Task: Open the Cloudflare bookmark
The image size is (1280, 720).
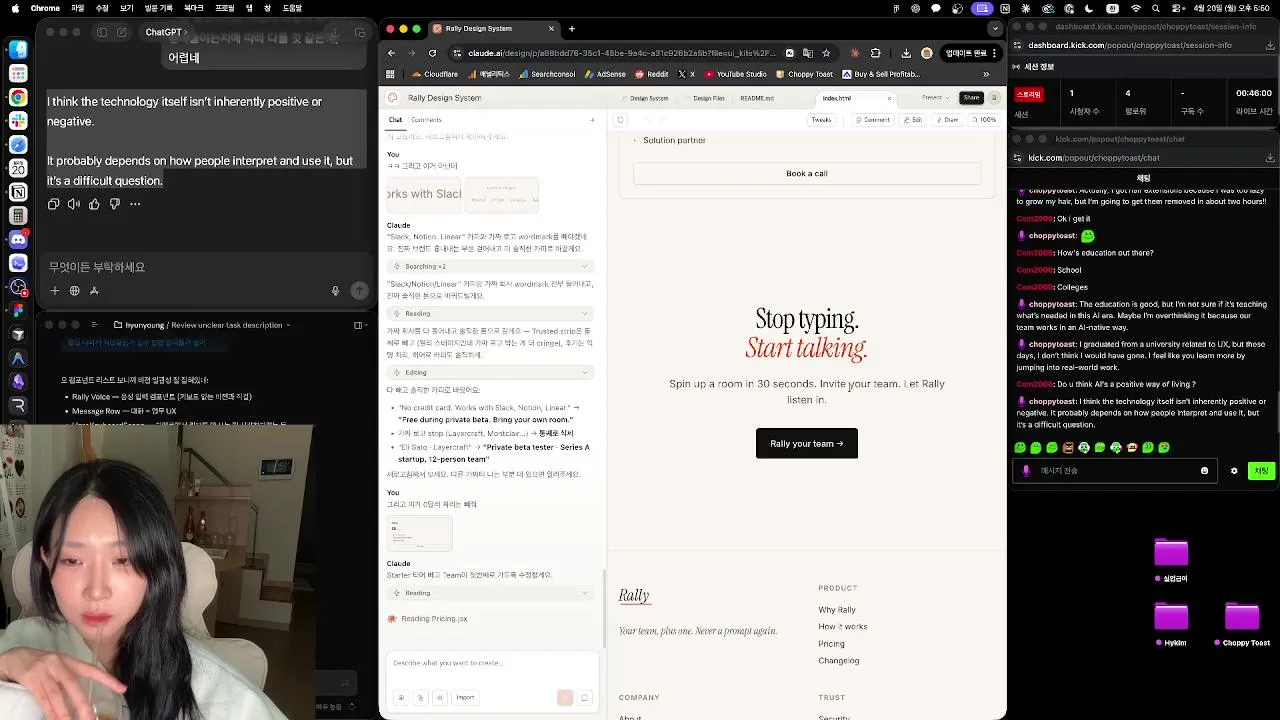Action: (x=435, y=74)
